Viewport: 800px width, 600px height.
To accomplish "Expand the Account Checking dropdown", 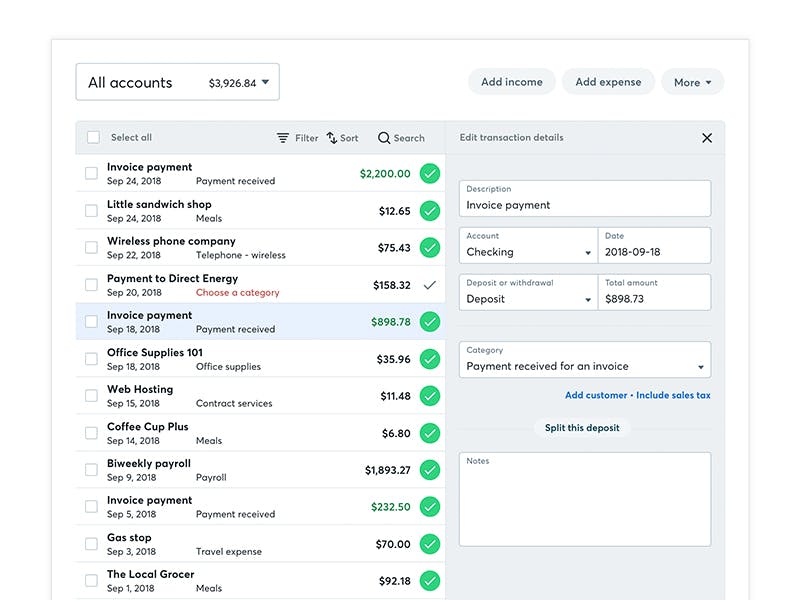I will point(528,246).
